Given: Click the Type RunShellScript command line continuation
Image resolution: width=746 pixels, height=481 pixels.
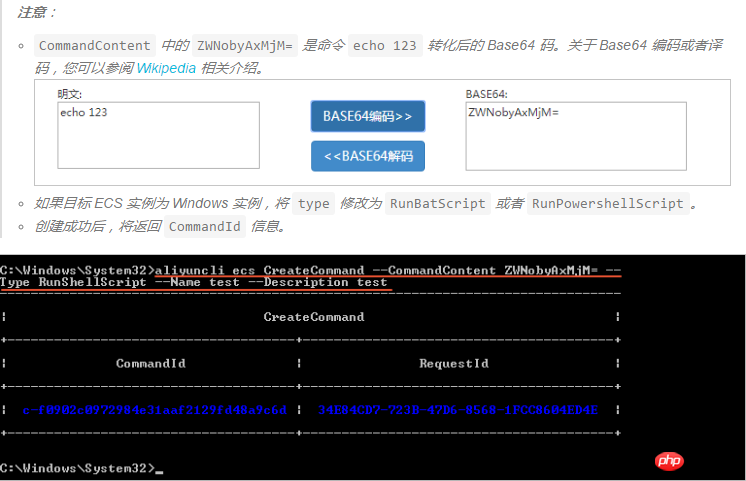Looking at the screenshot, I should click(x=194, y=282).
